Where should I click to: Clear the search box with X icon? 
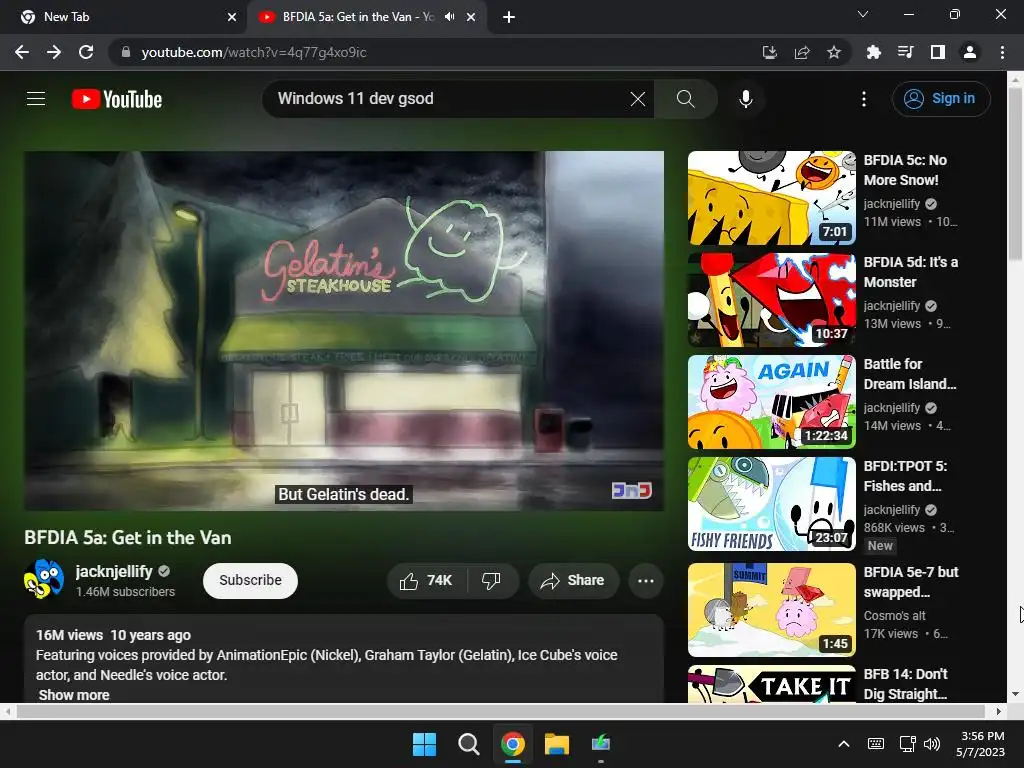click(x=637, y=99)
